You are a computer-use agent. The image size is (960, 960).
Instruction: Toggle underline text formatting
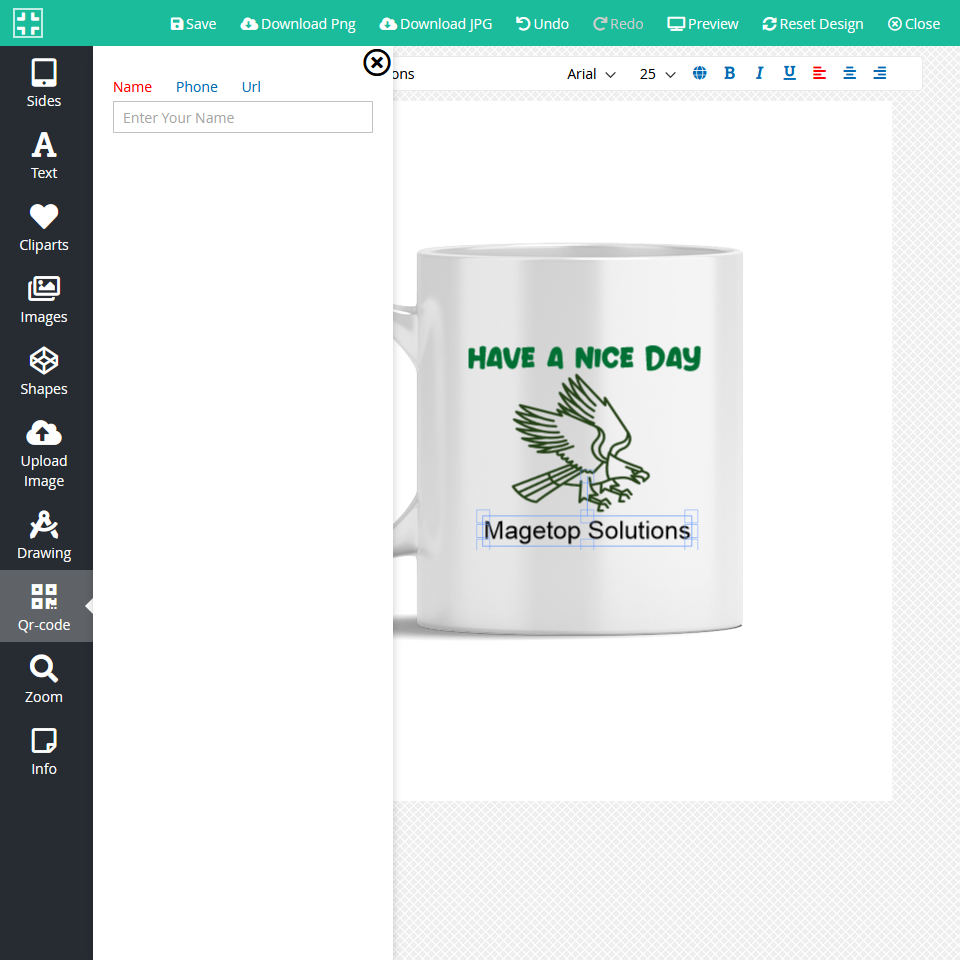click(x=789, y=73)
